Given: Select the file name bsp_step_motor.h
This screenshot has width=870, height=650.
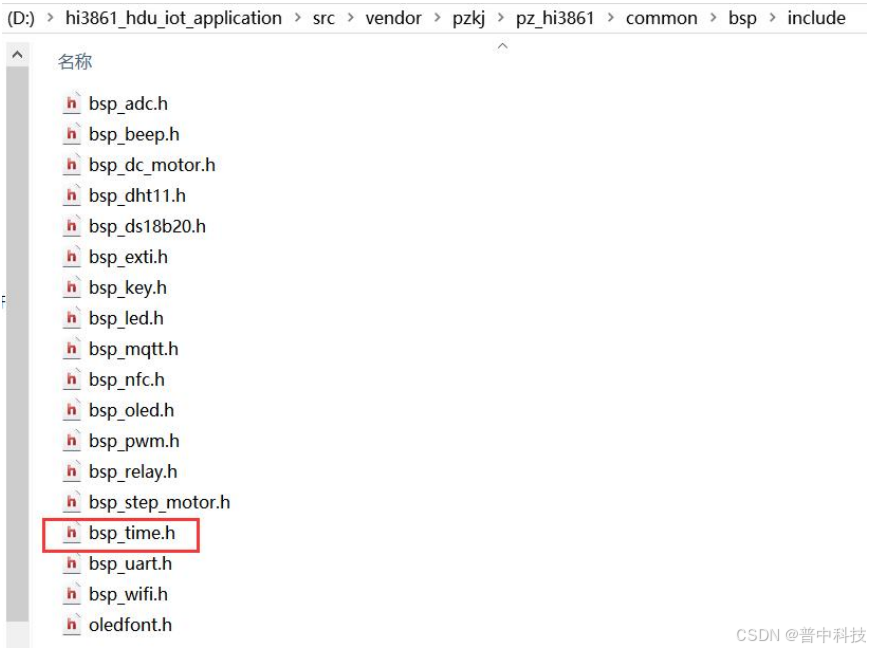Looking at the screenshot, I should [159, 502].
